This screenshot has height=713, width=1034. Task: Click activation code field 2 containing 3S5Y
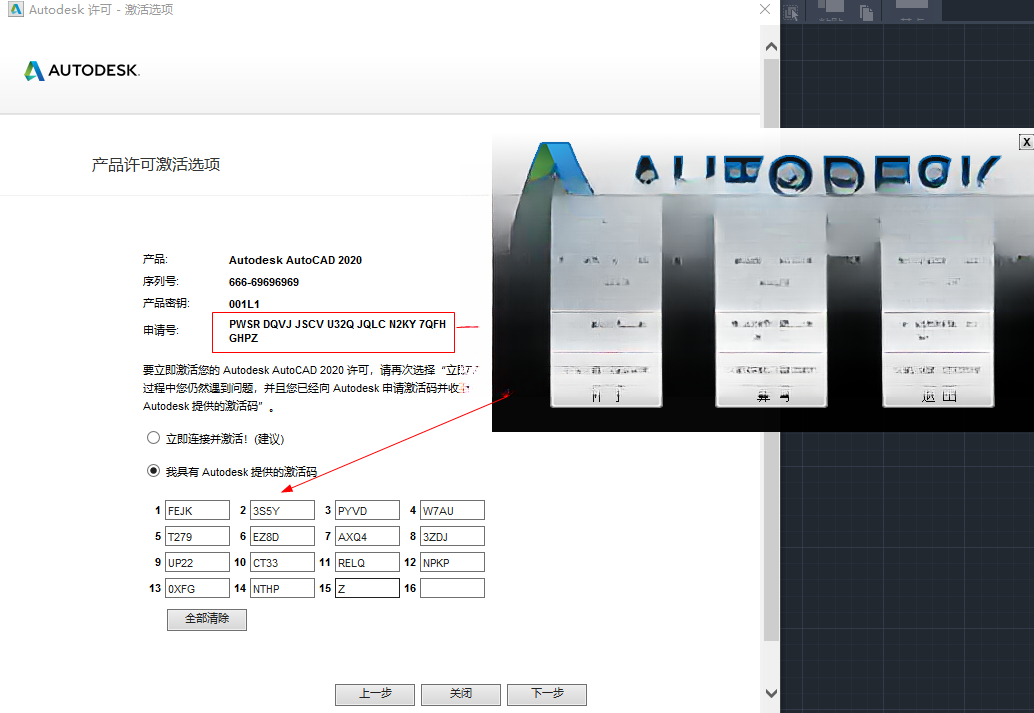point(282,511)
